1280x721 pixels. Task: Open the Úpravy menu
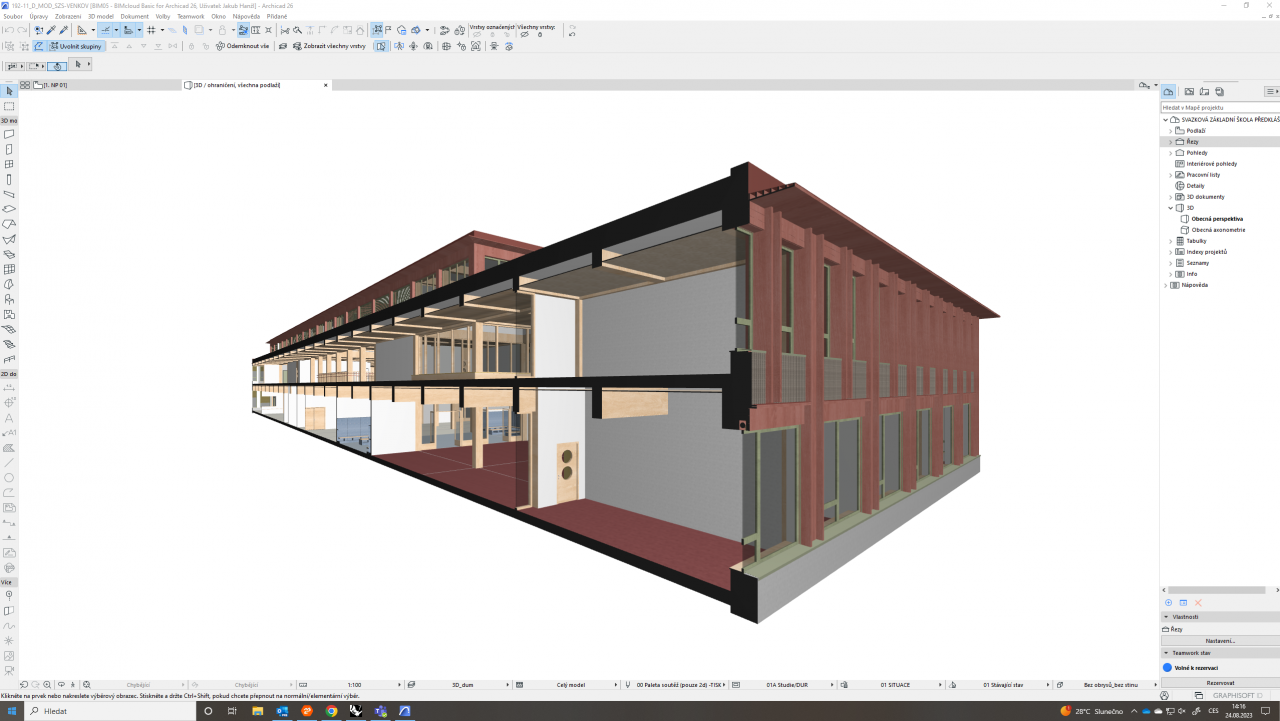39,17
